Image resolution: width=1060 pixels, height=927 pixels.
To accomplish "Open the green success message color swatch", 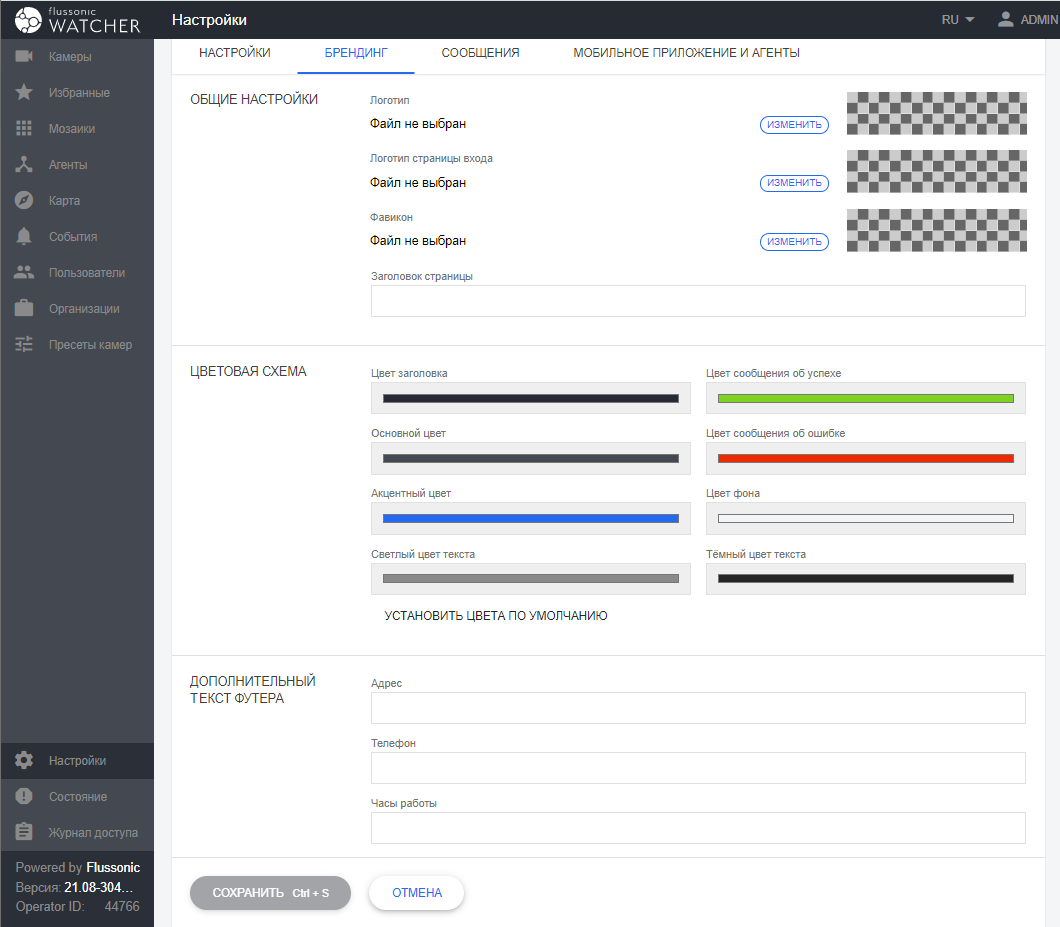I will pos(865,398).
